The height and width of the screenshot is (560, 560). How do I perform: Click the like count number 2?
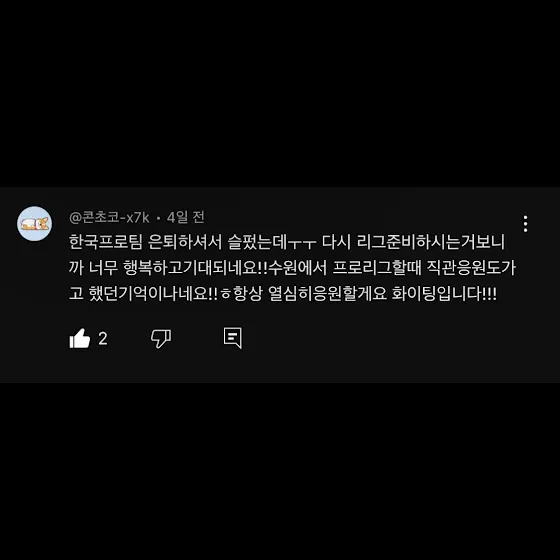click(x=103, y=339)
